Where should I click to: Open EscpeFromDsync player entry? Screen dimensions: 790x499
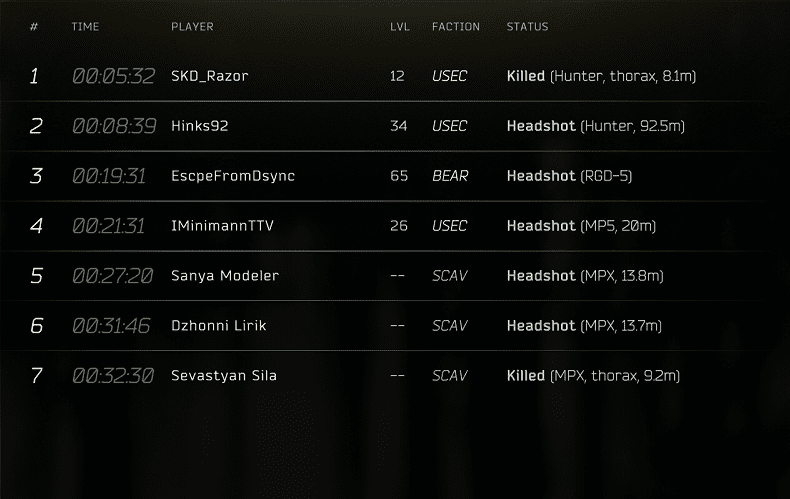(233, 176)
